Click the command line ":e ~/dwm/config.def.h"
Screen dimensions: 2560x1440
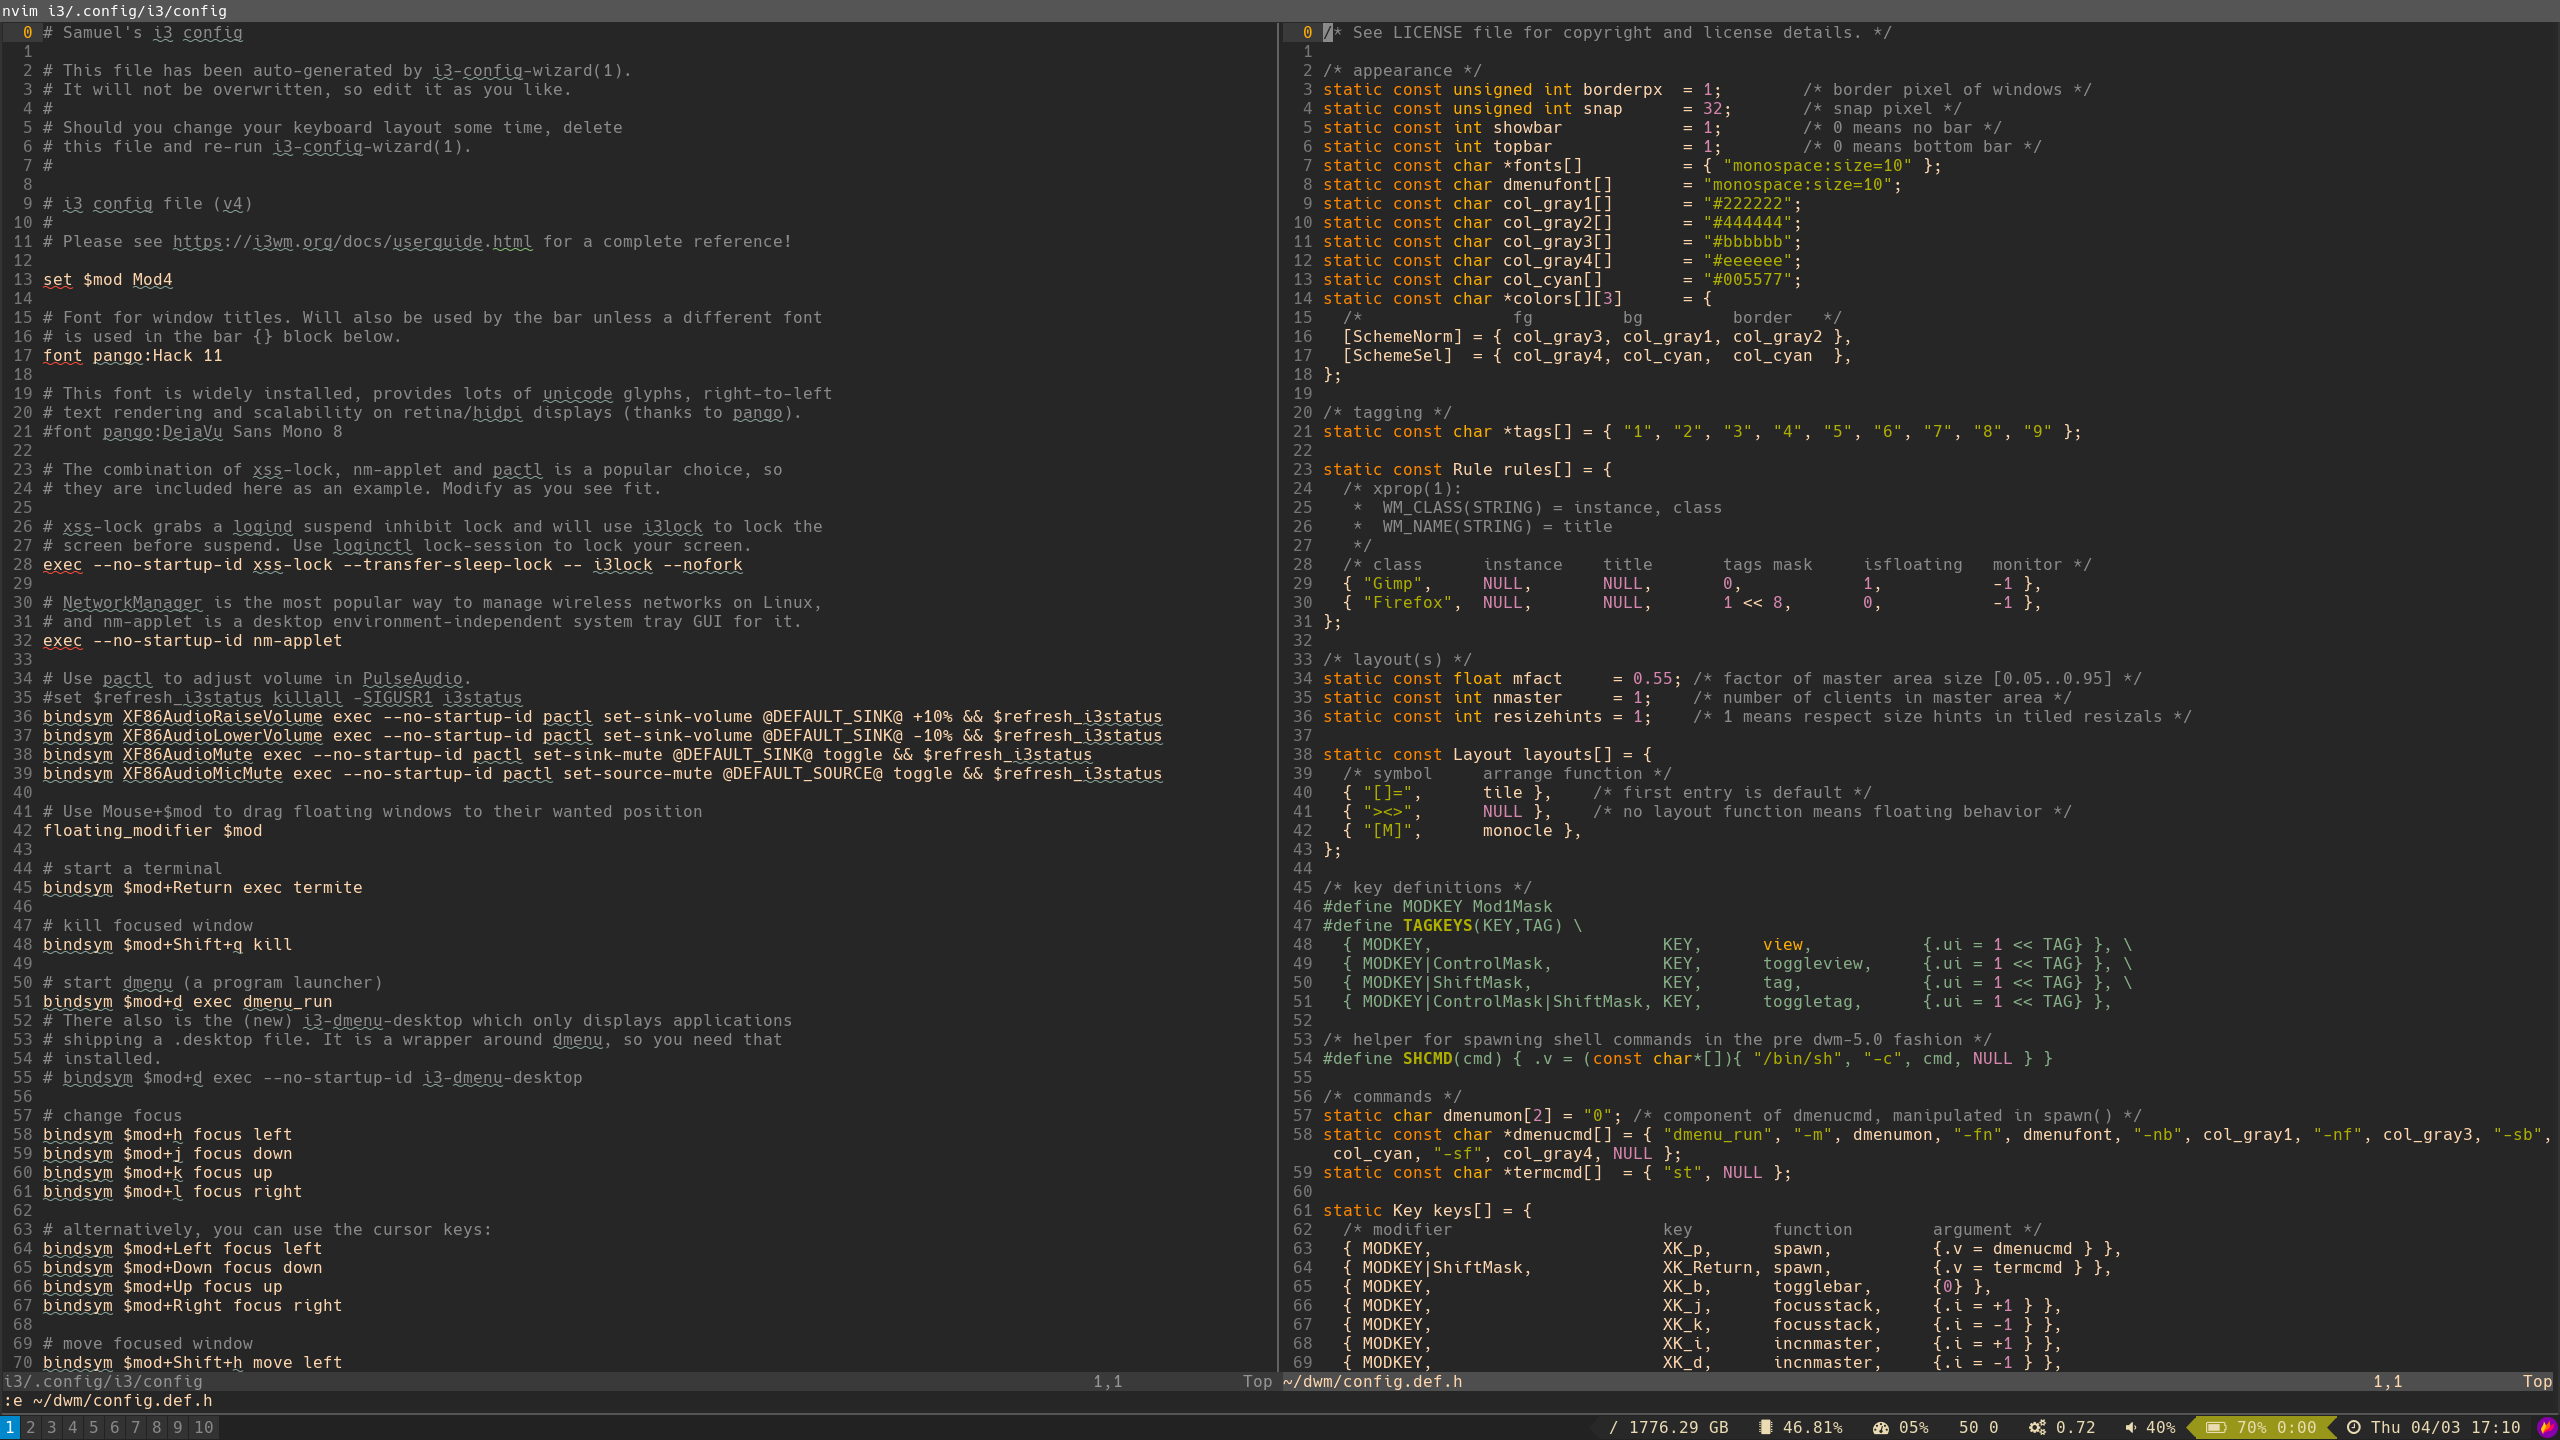pyautogui.click(x=108, y=1400)
